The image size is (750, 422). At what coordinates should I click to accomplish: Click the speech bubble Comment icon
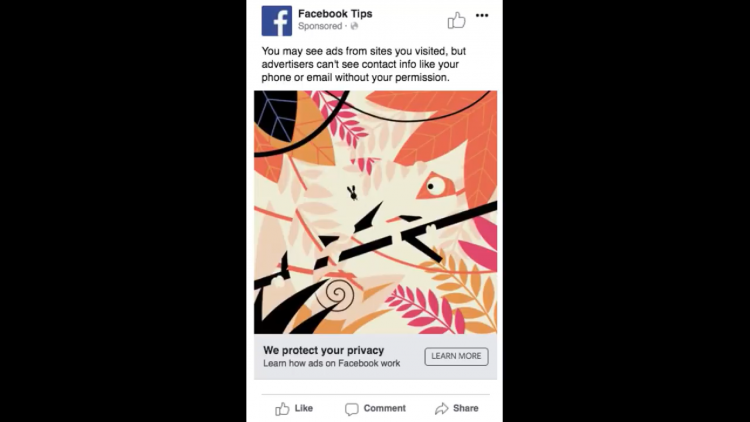click(352, 409)
